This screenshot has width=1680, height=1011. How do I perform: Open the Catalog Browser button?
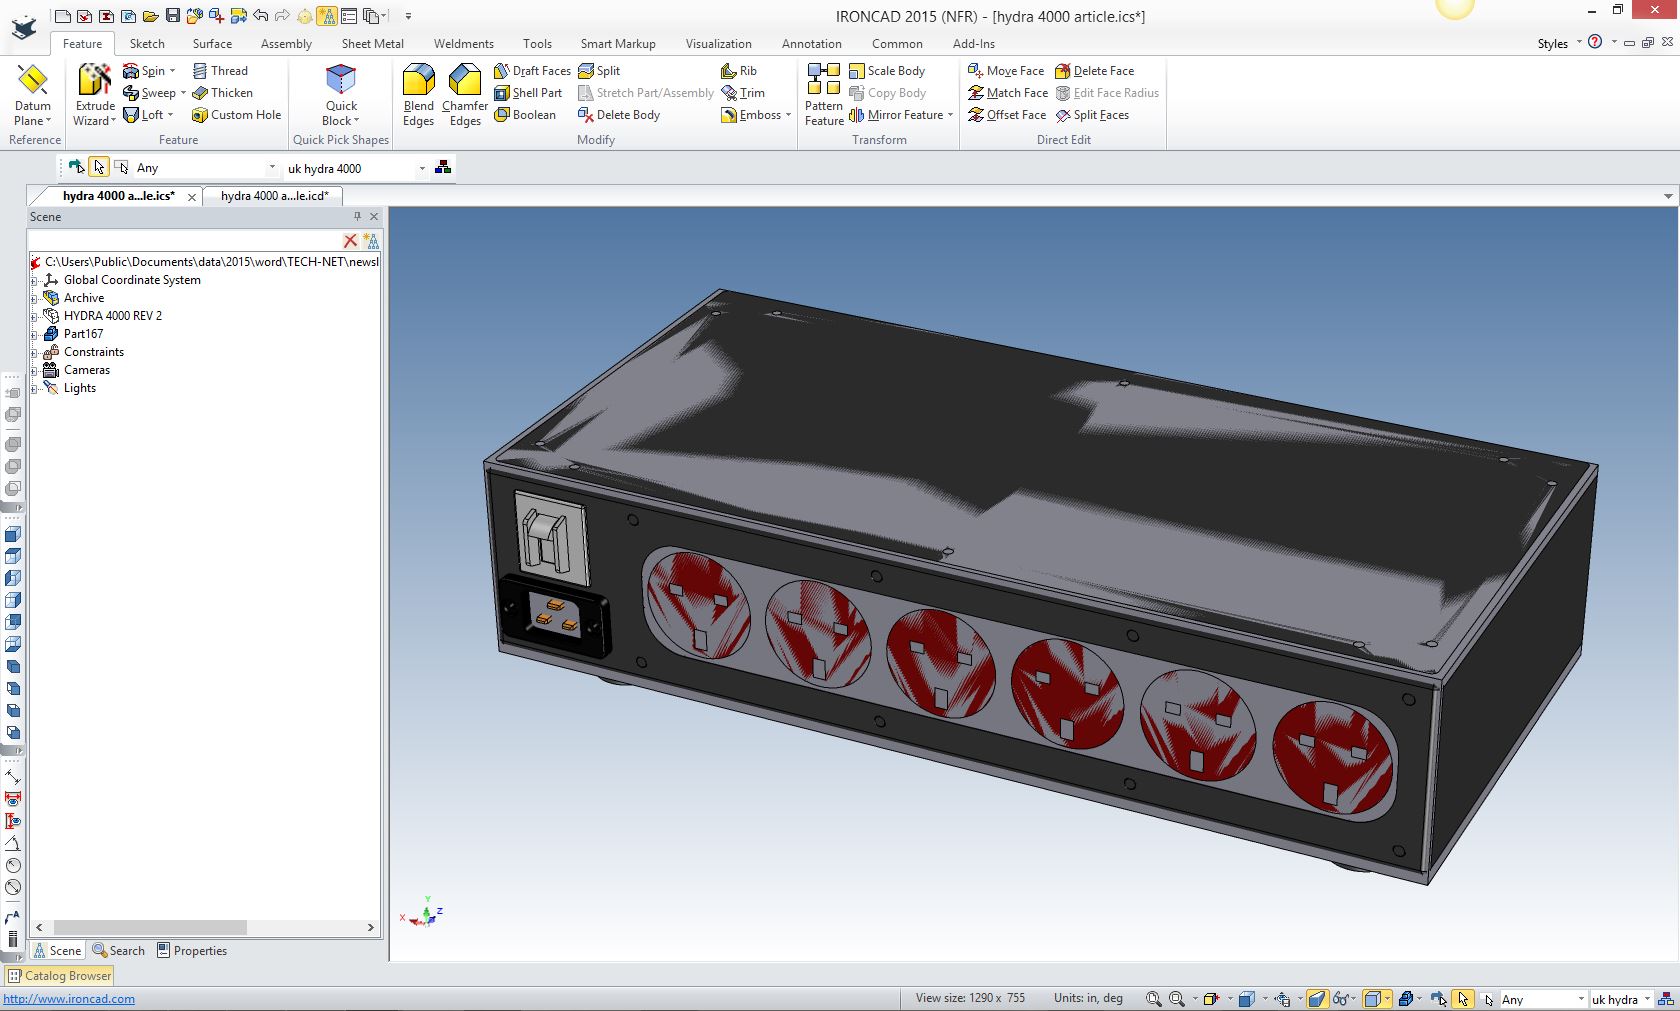60,976
